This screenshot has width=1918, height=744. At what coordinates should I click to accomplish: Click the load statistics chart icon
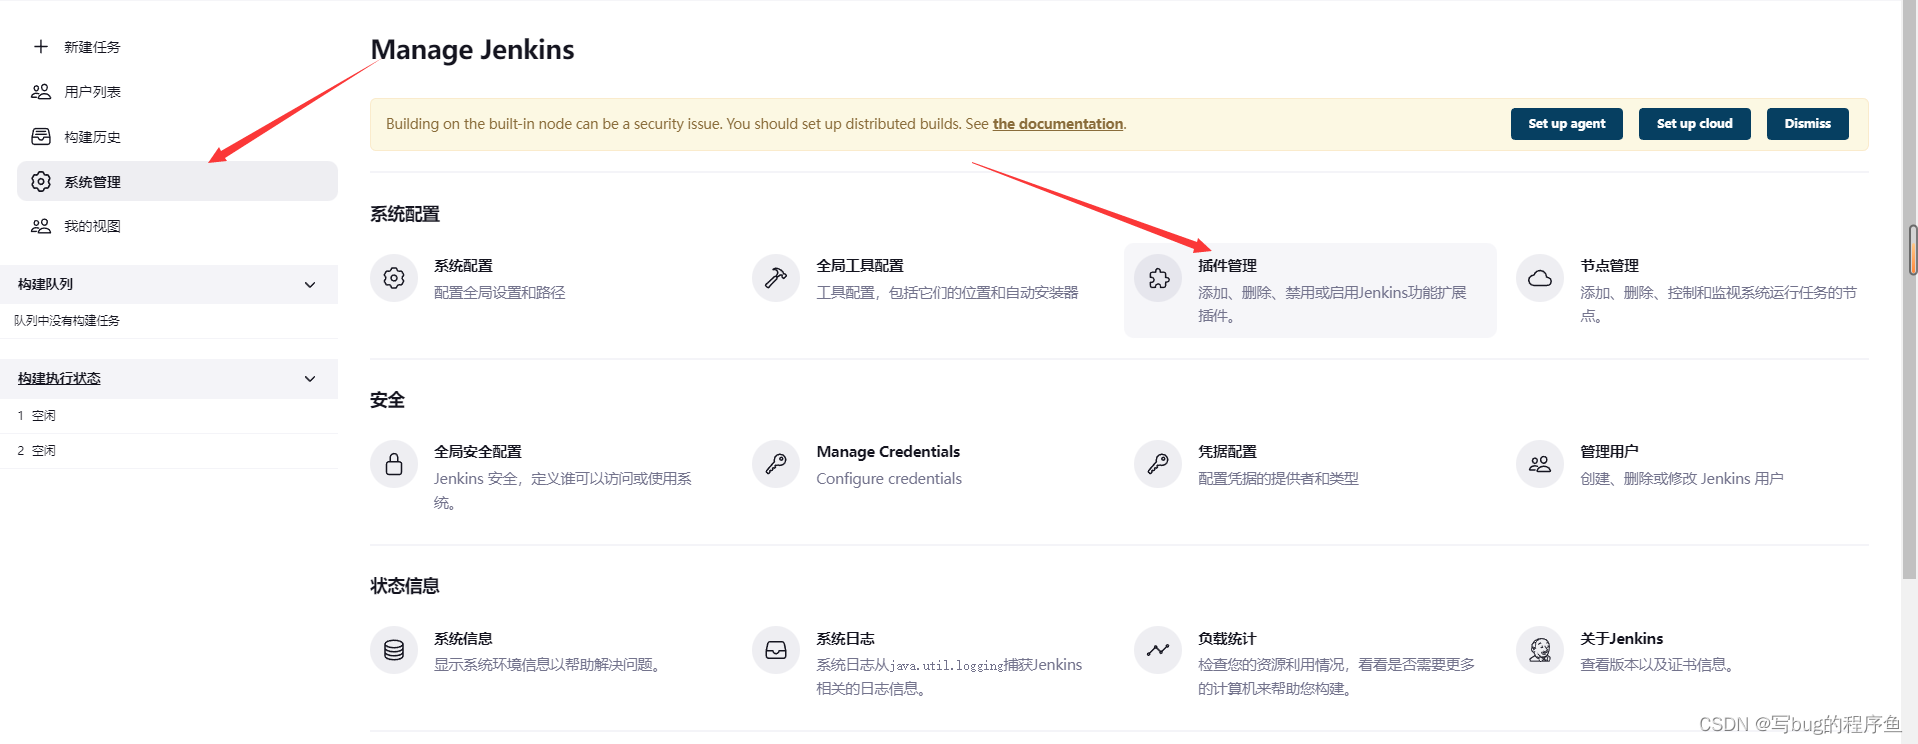pos(1158,650)
